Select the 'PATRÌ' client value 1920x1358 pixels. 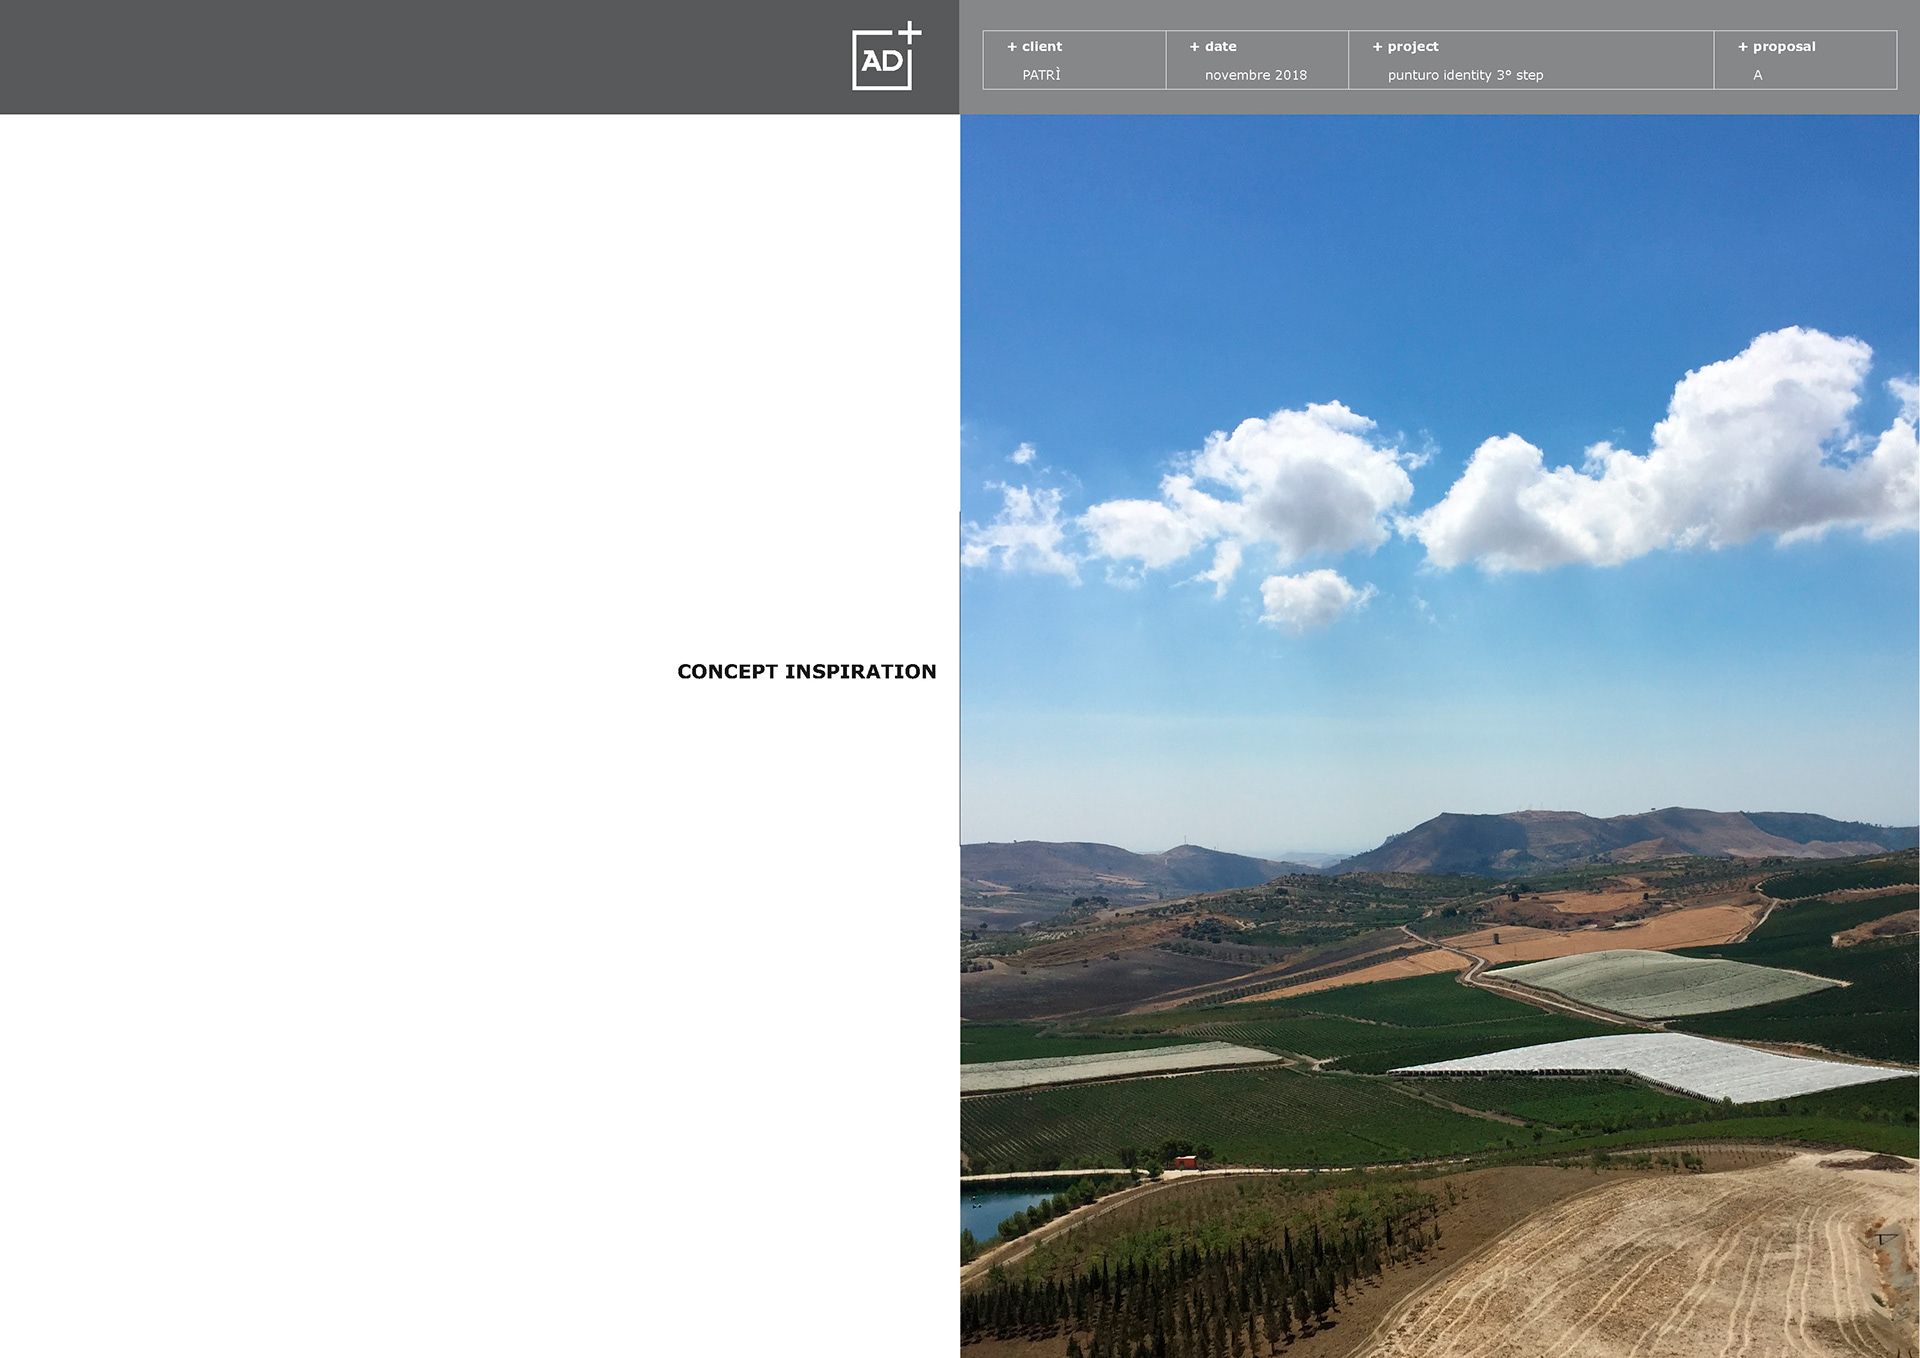pos(1041,75)
